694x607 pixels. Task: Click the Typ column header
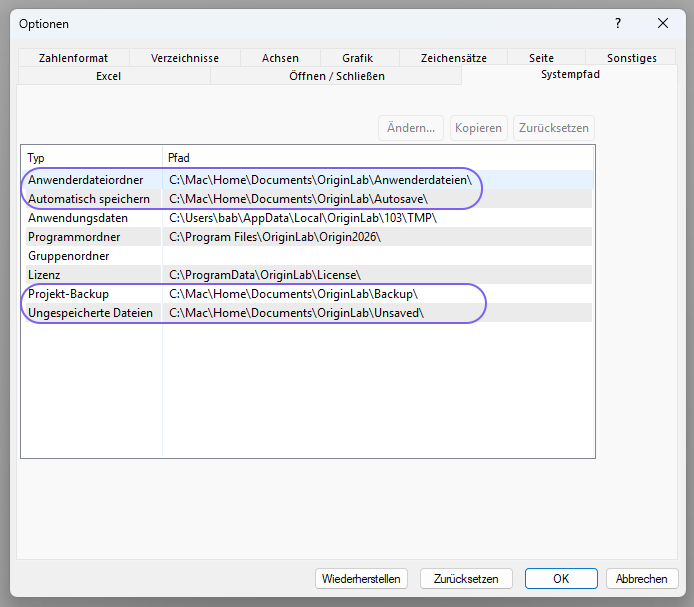click(x=91, y=158)
